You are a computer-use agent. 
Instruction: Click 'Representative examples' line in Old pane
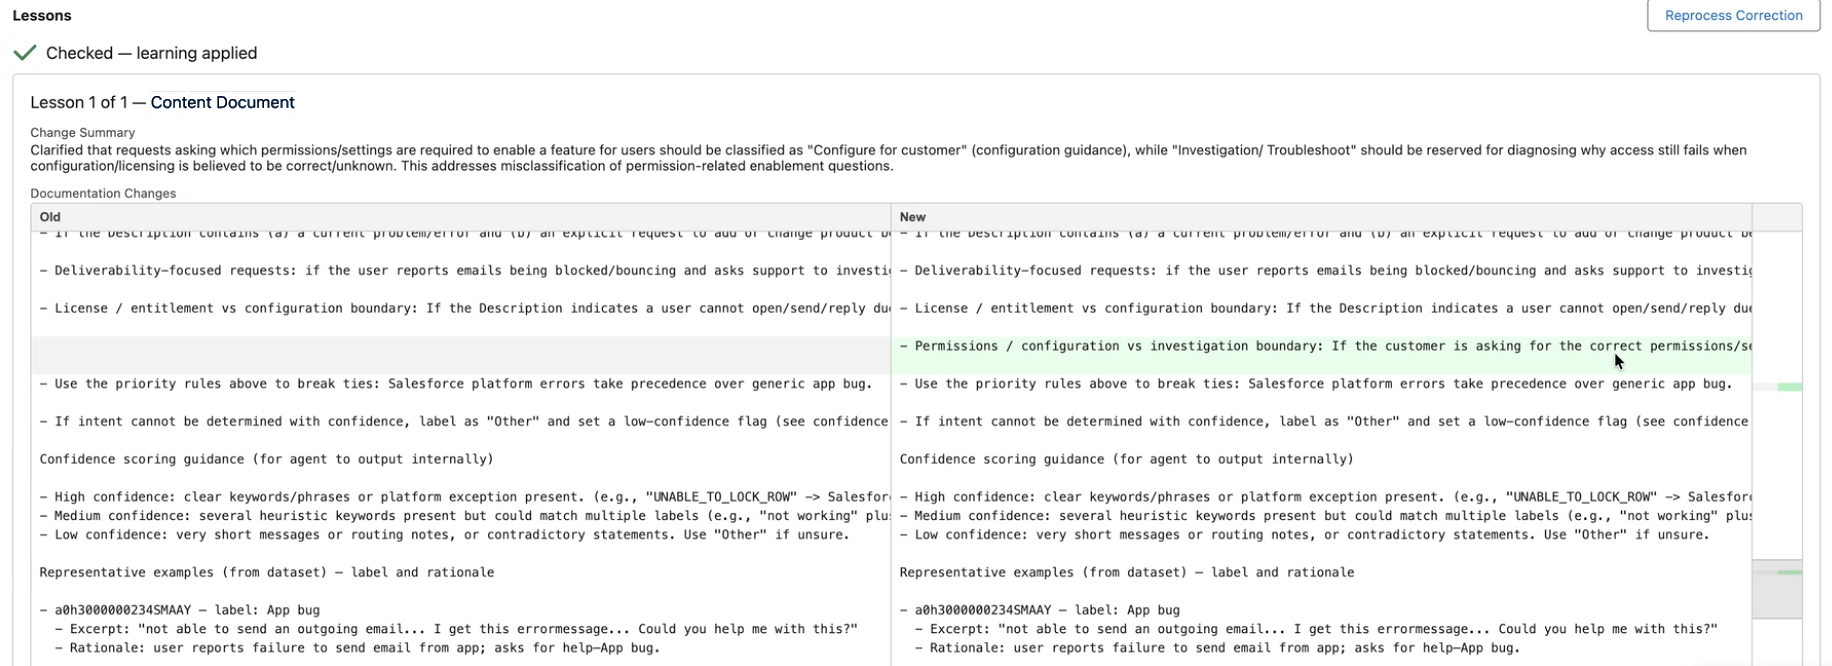pos(266,573)
